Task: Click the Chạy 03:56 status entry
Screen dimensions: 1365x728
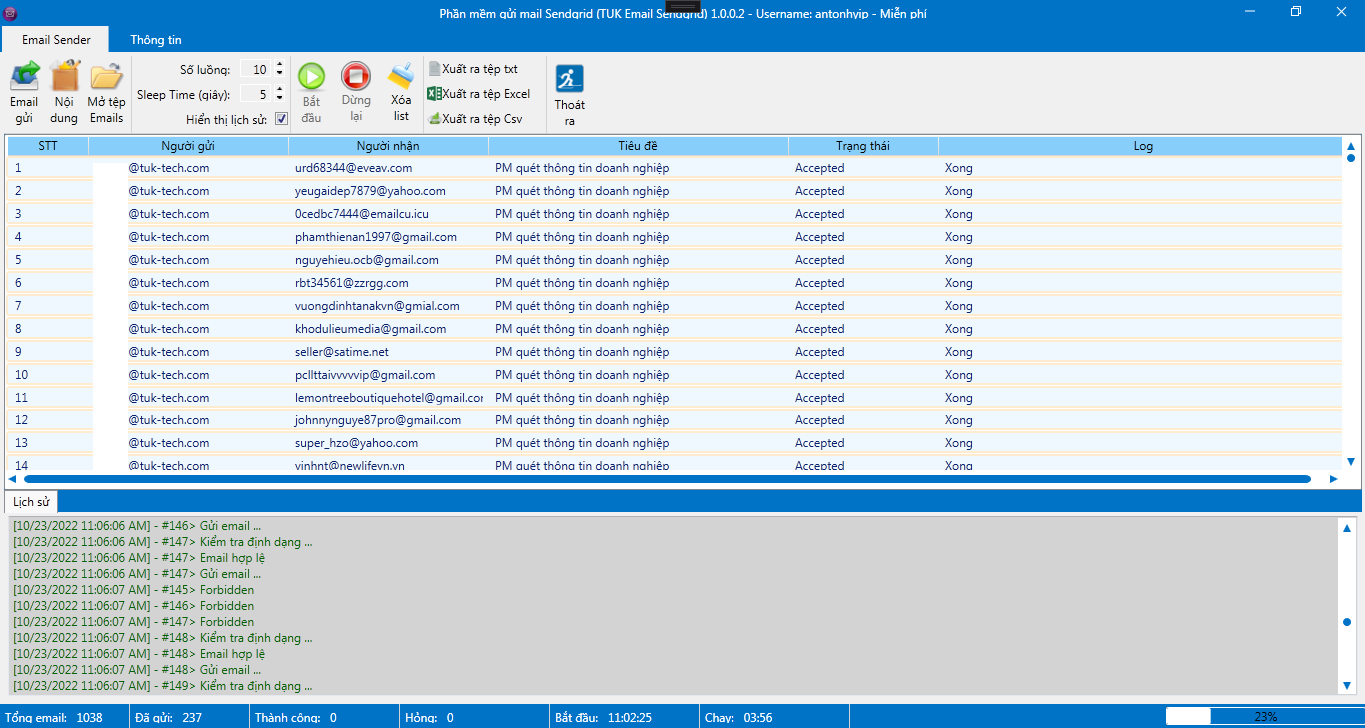Action: click(738, 717)
